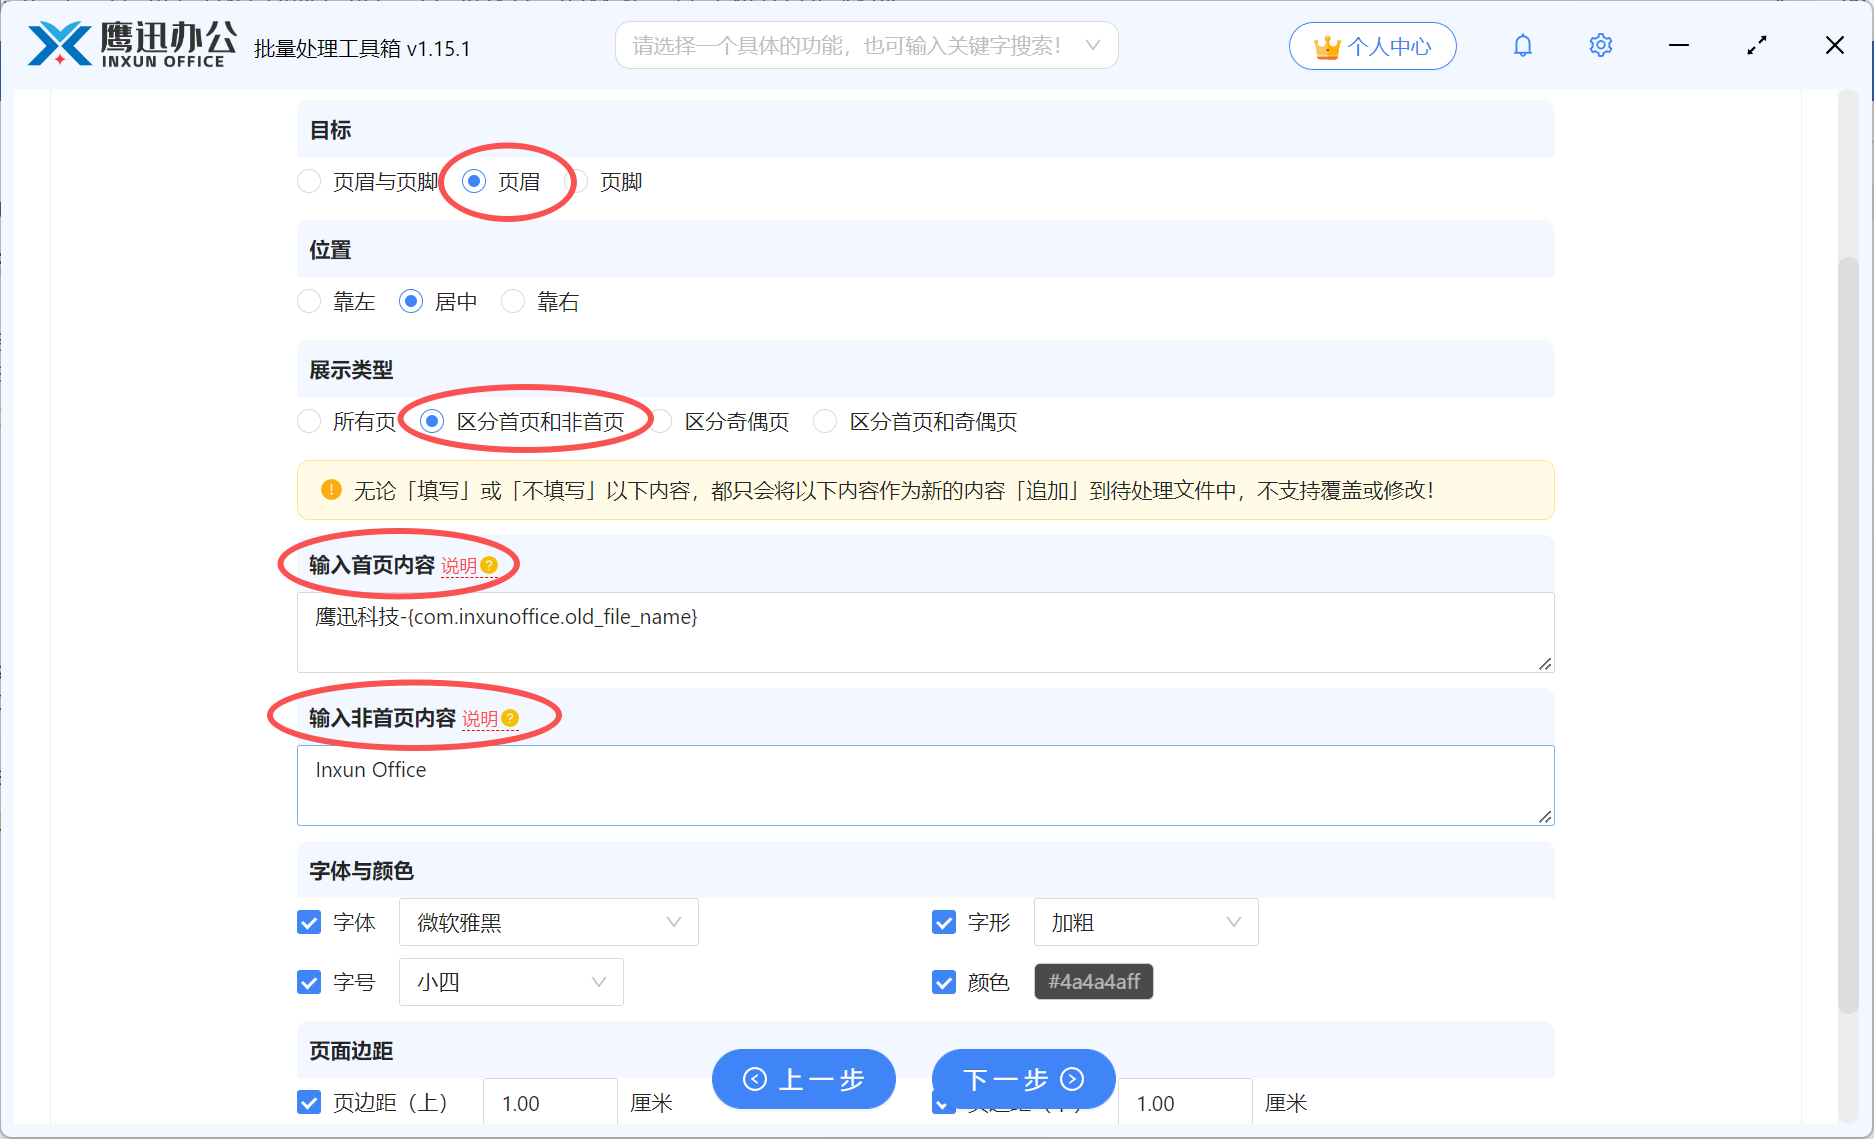Click the Inxun Office logo

tap(132, 45)
